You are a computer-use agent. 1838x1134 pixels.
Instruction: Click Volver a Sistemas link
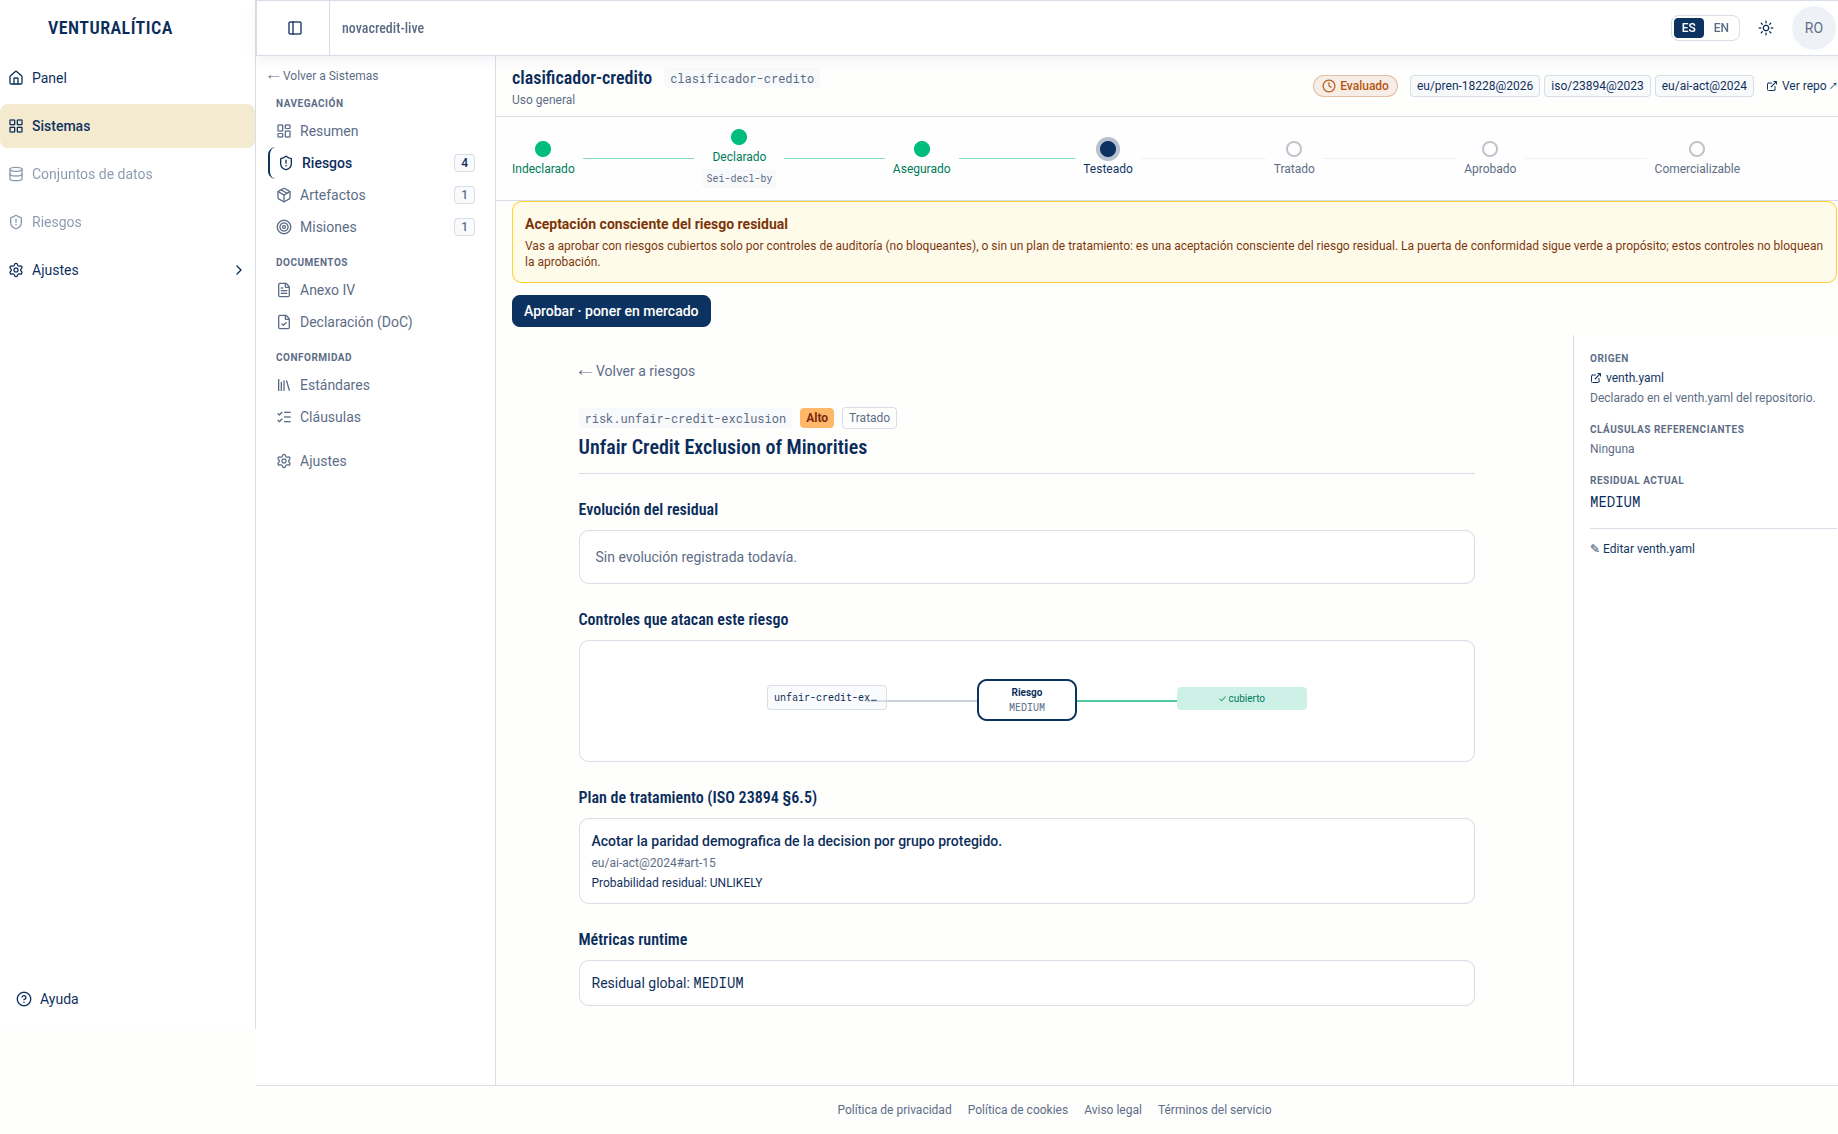[323, 76]
